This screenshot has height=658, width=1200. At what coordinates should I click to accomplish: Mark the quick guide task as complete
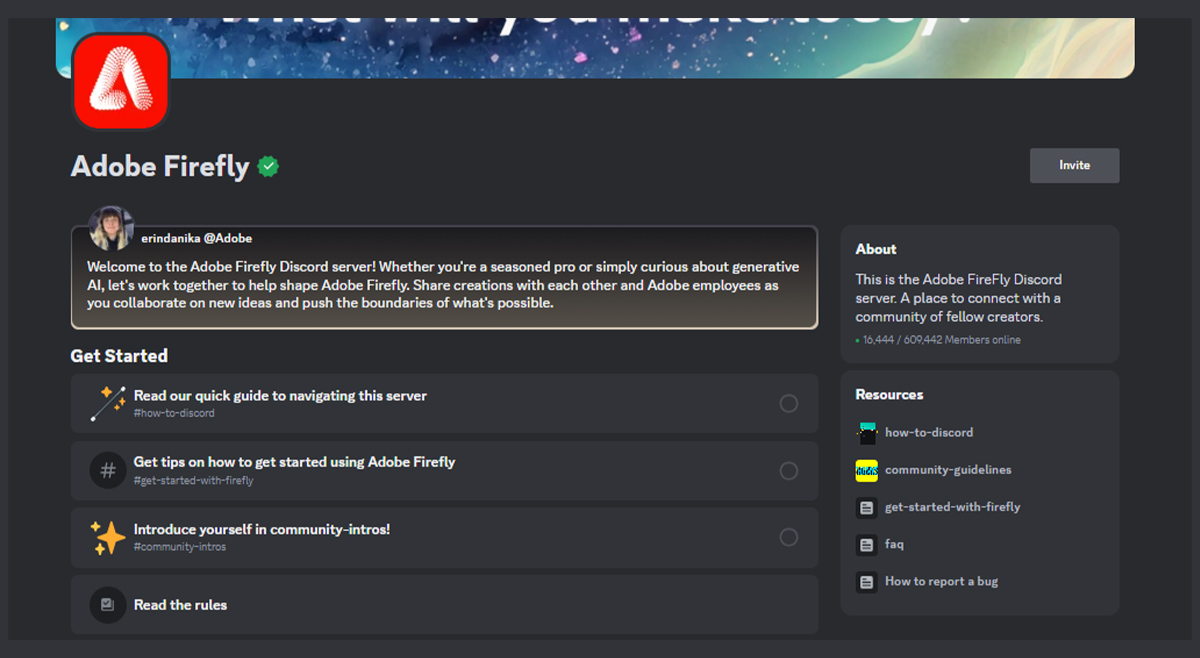tap(788, 403)
